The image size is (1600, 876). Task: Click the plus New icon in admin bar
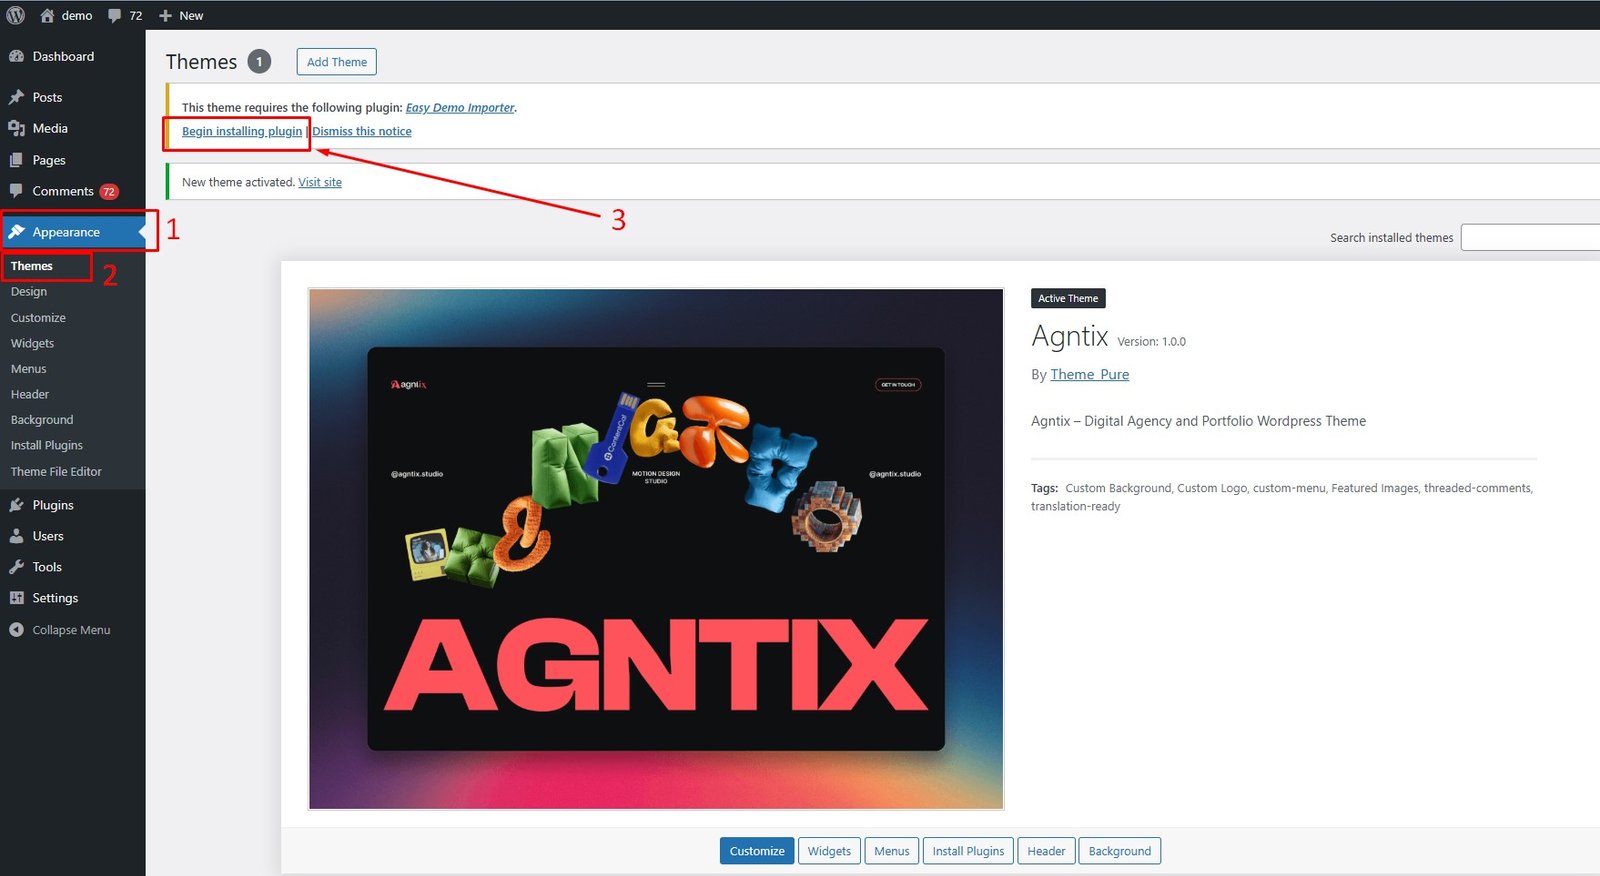[166, 16]
